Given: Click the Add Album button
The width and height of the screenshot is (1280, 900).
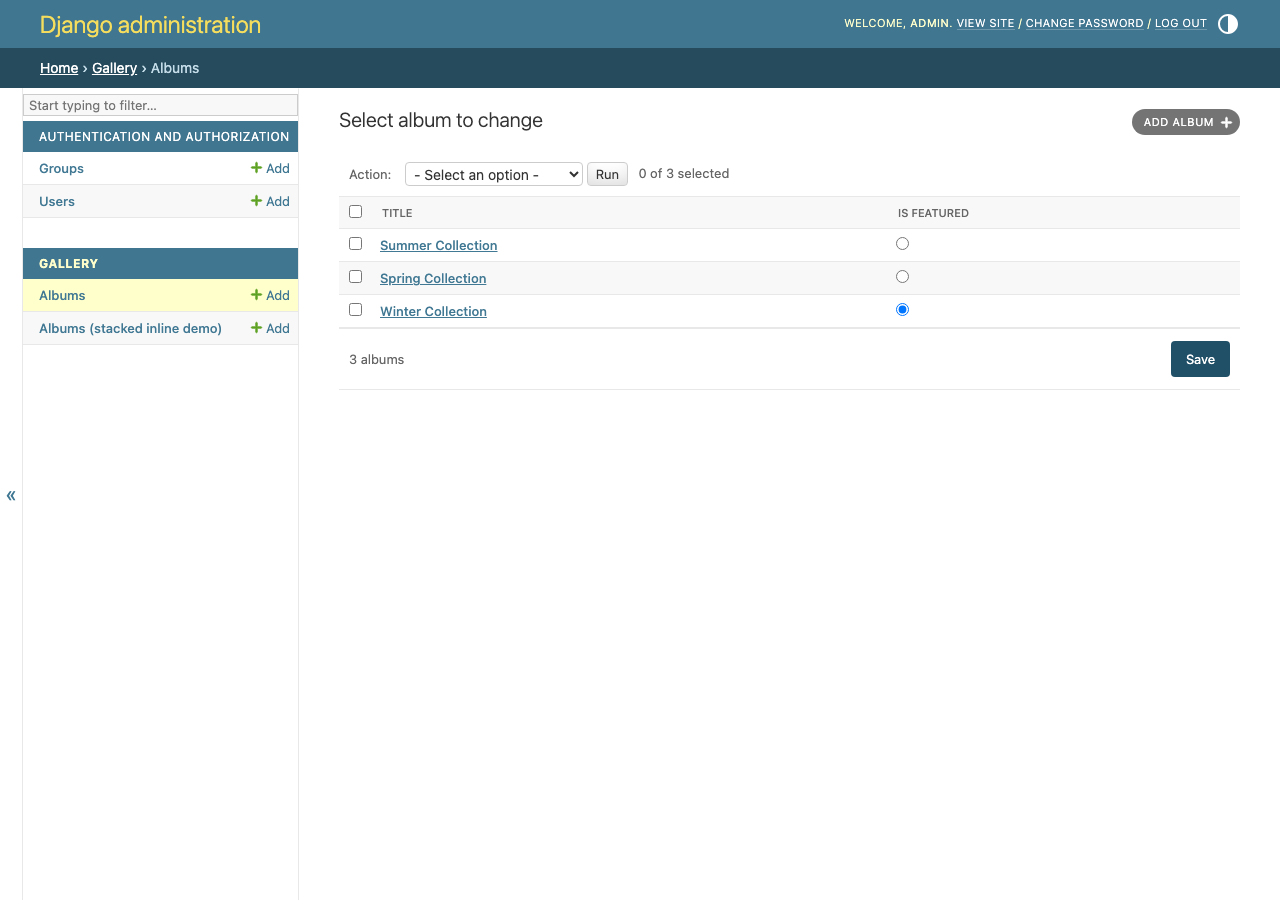Looking at the screenshot, I should (x=1186, y=122).
